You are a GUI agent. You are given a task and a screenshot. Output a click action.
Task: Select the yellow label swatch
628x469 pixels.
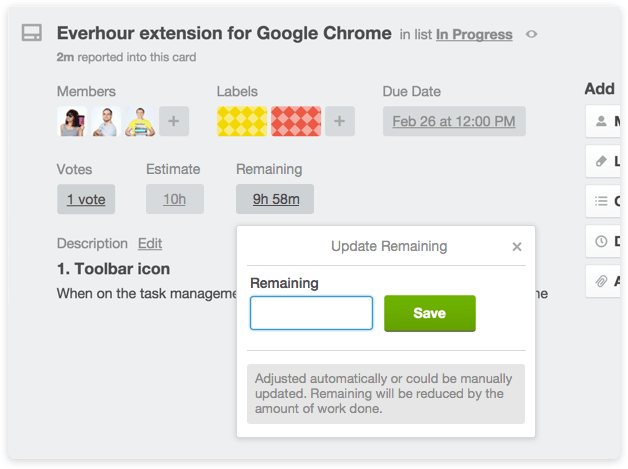click(242, 121)
